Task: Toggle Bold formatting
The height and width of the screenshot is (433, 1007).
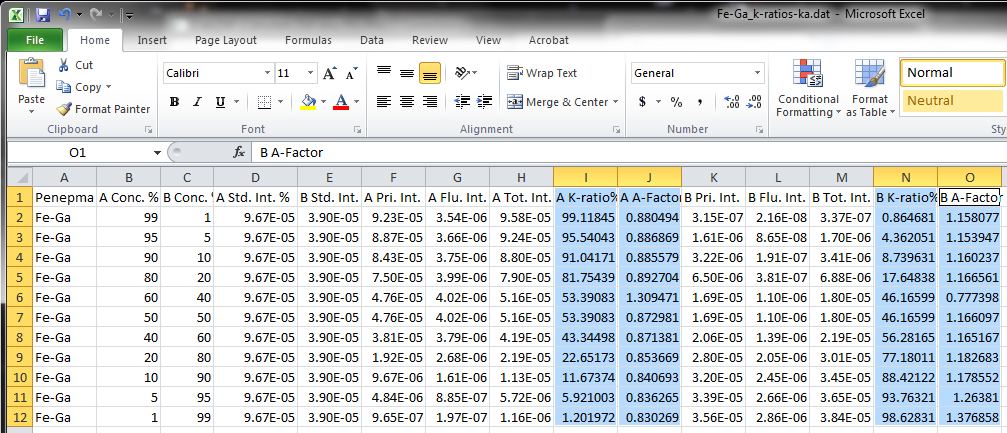Action: (174, 102)
